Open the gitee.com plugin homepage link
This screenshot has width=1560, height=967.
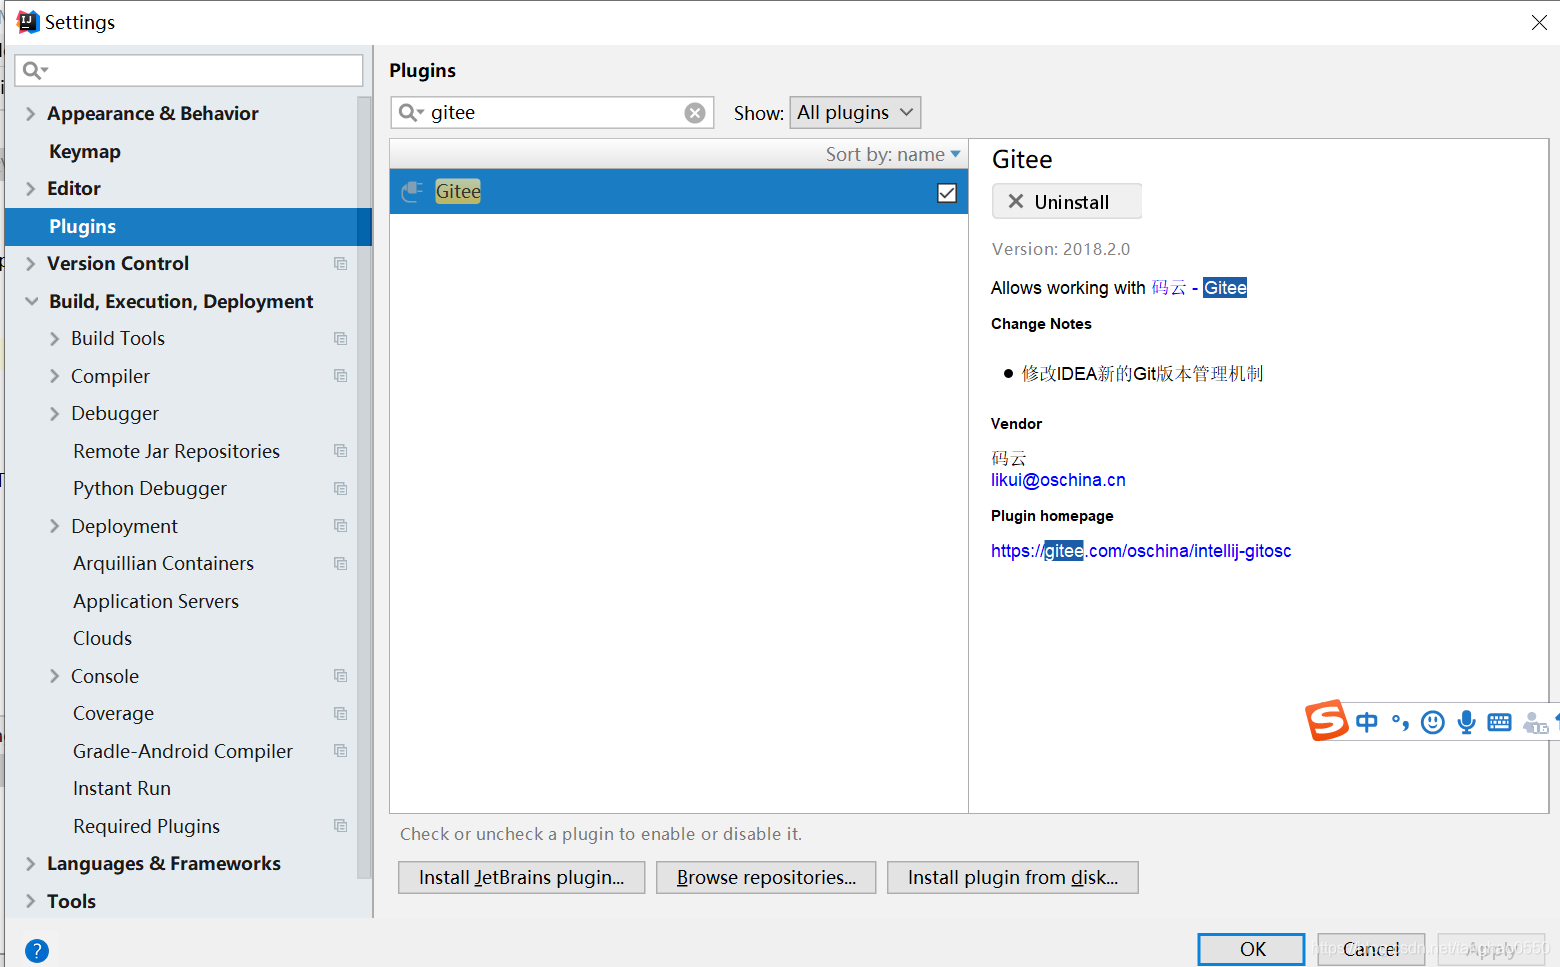(1141, 551)
